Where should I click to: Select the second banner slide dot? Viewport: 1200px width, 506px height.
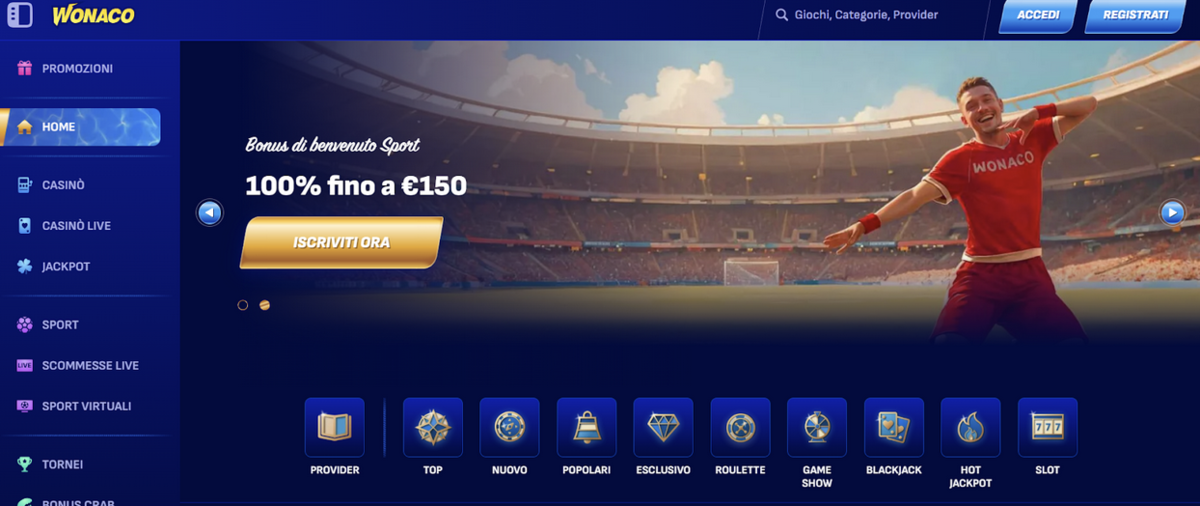coord(264,305)
